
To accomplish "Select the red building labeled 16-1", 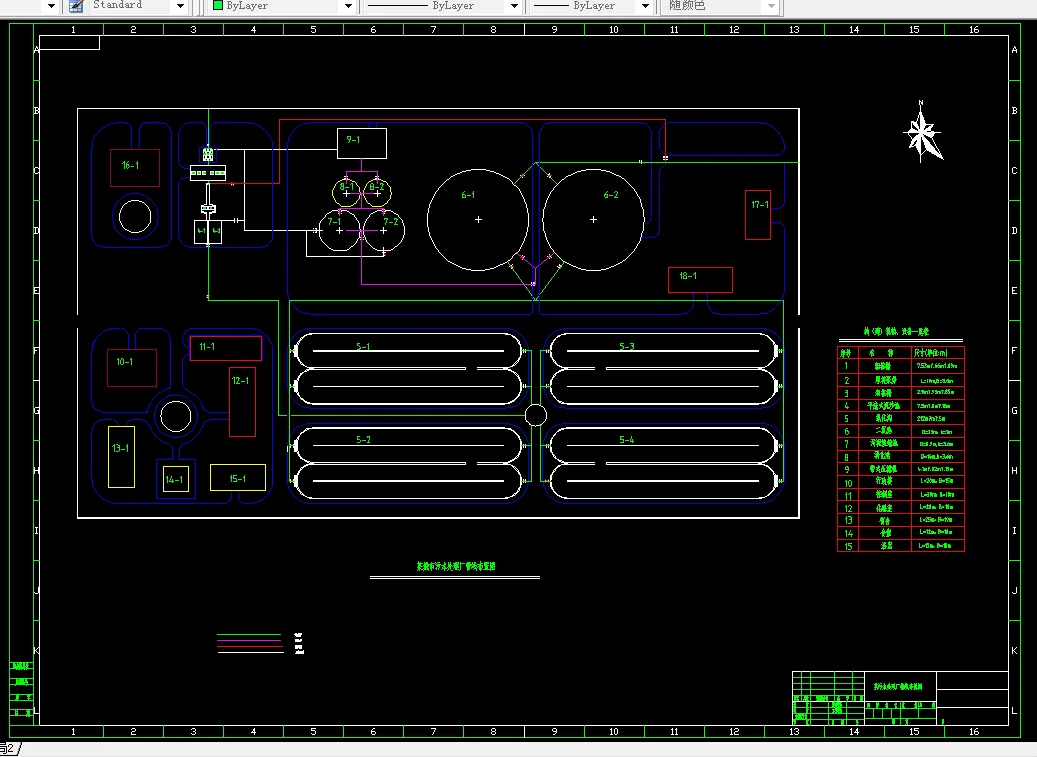I will pos(135,168).
